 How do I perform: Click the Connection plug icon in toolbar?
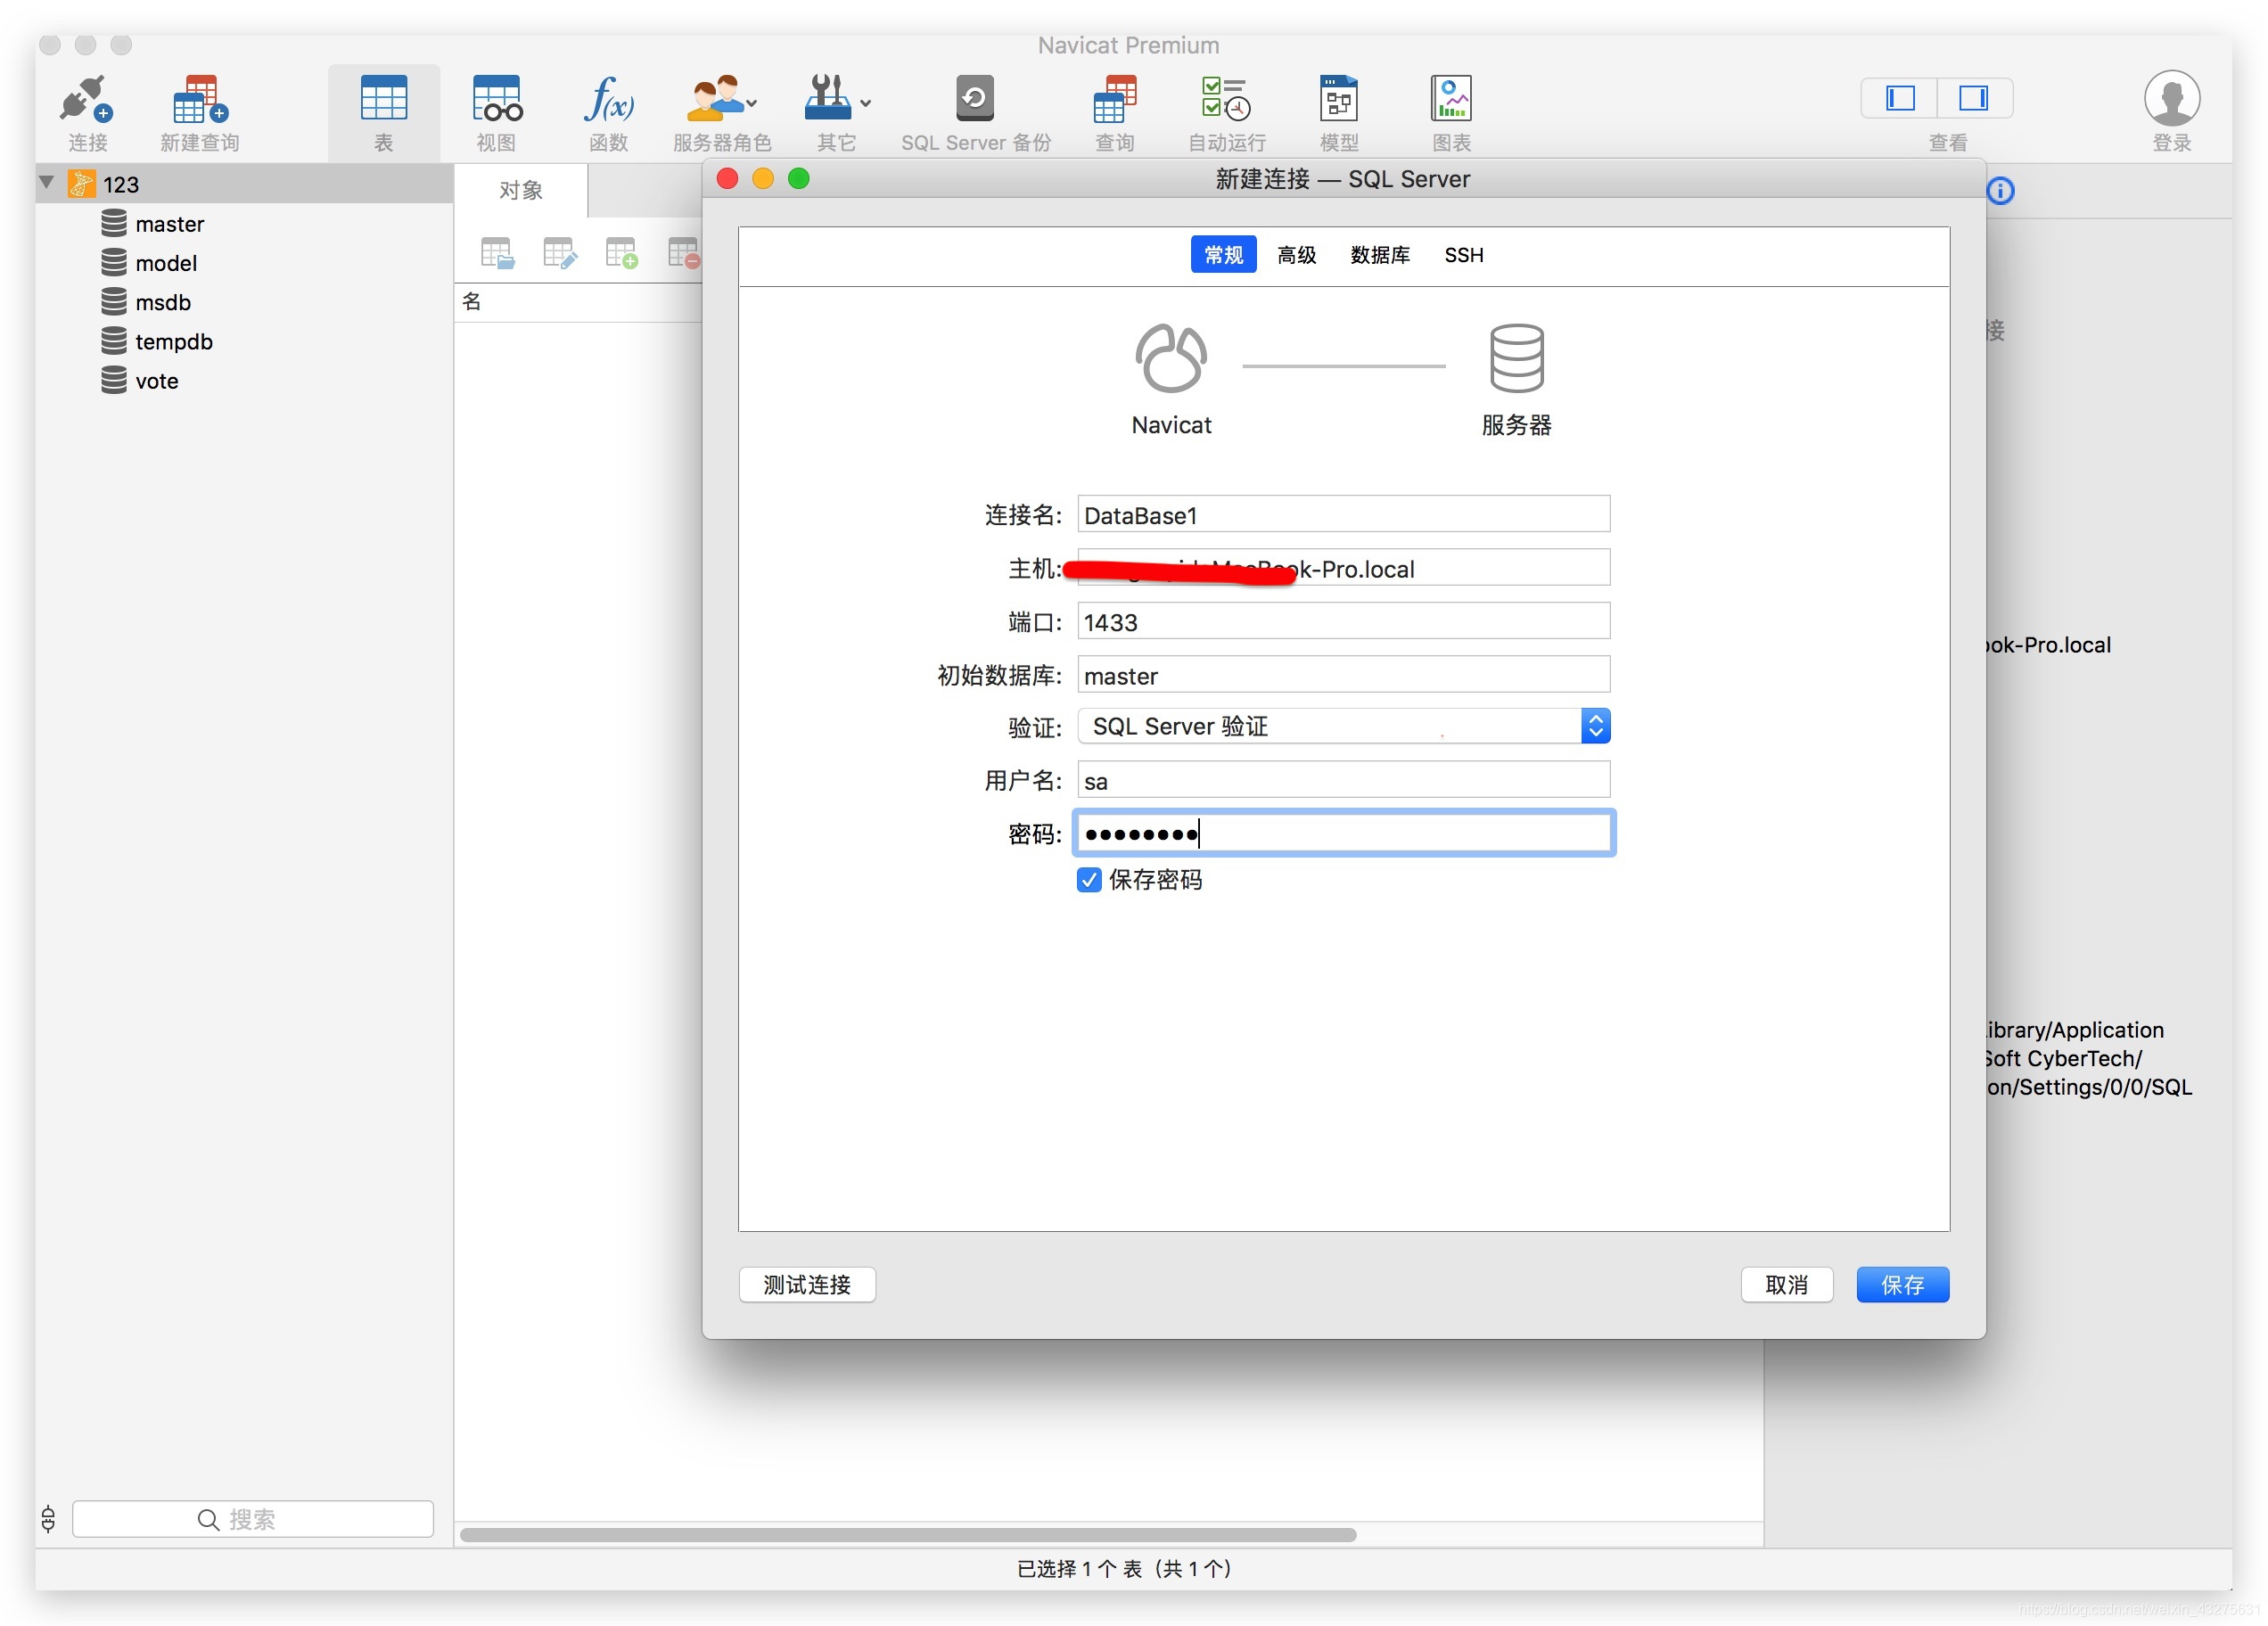(x=86, y=100)
